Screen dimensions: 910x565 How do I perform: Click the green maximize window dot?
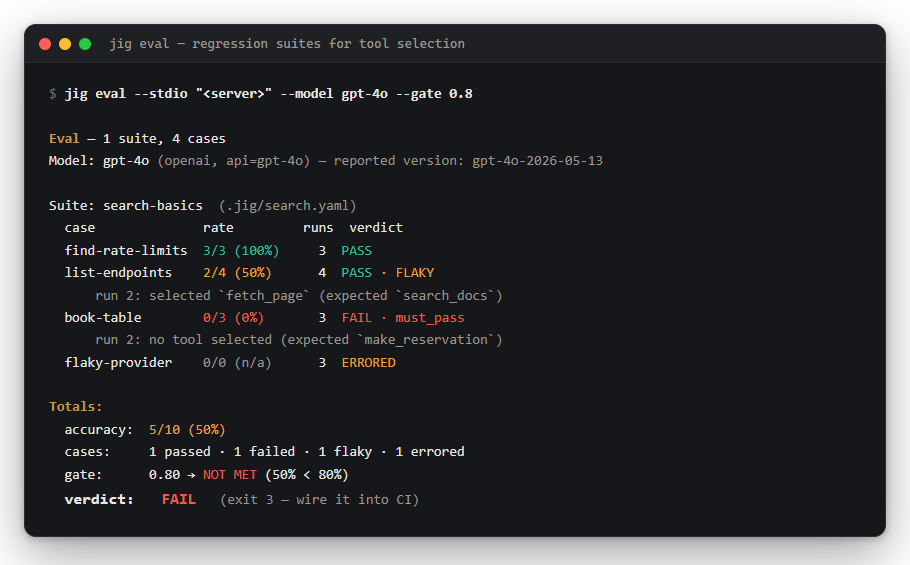click(85, 44)
